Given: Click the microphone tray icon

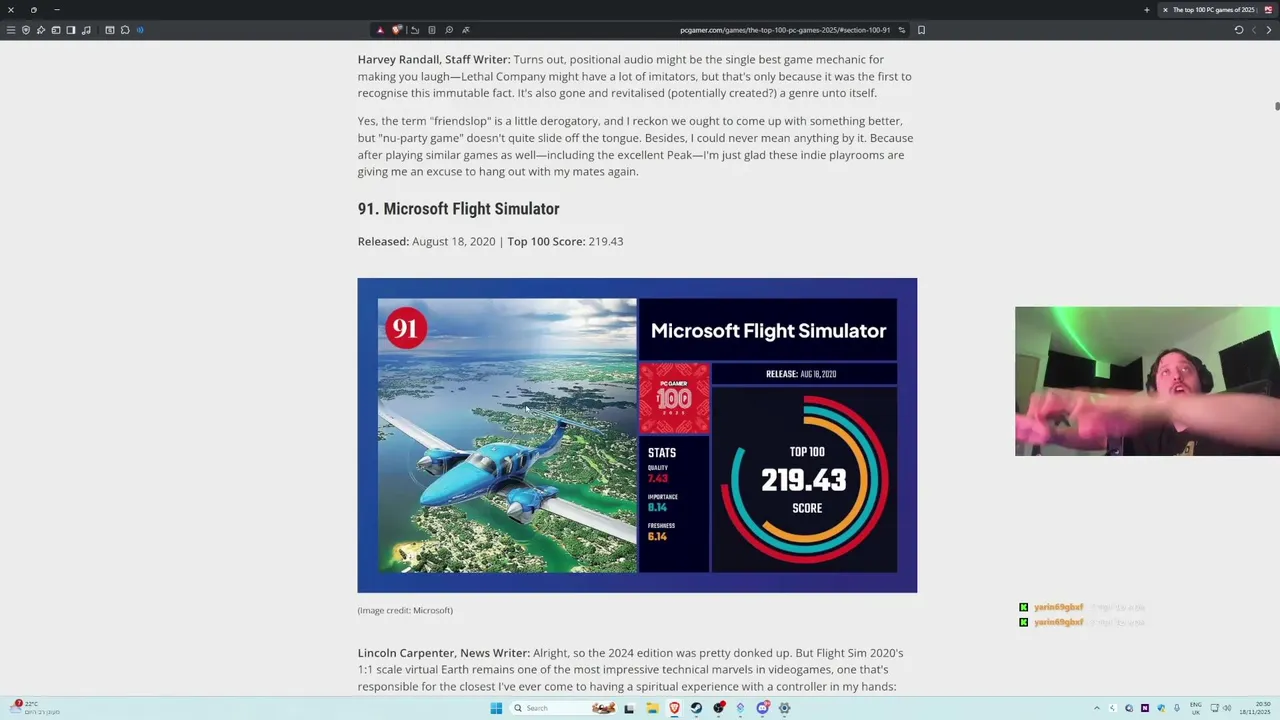Looking at the screenshot, I should [1177, 708].
